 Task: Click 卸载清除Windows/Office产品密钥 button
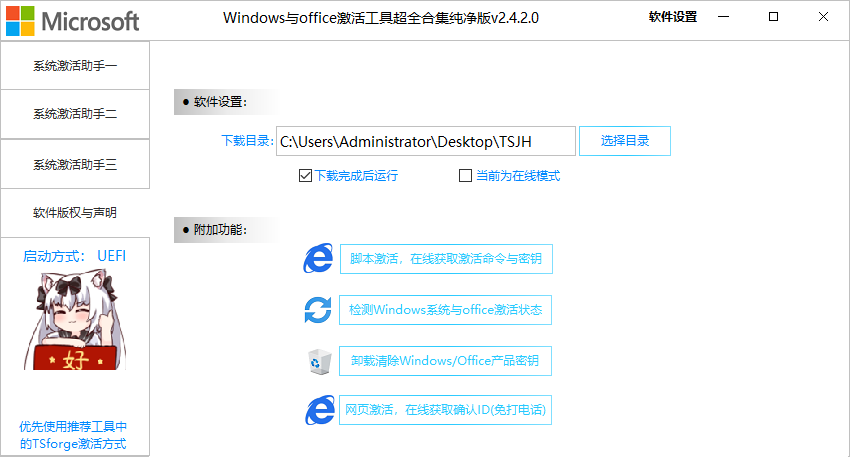(x=445, y=361)
